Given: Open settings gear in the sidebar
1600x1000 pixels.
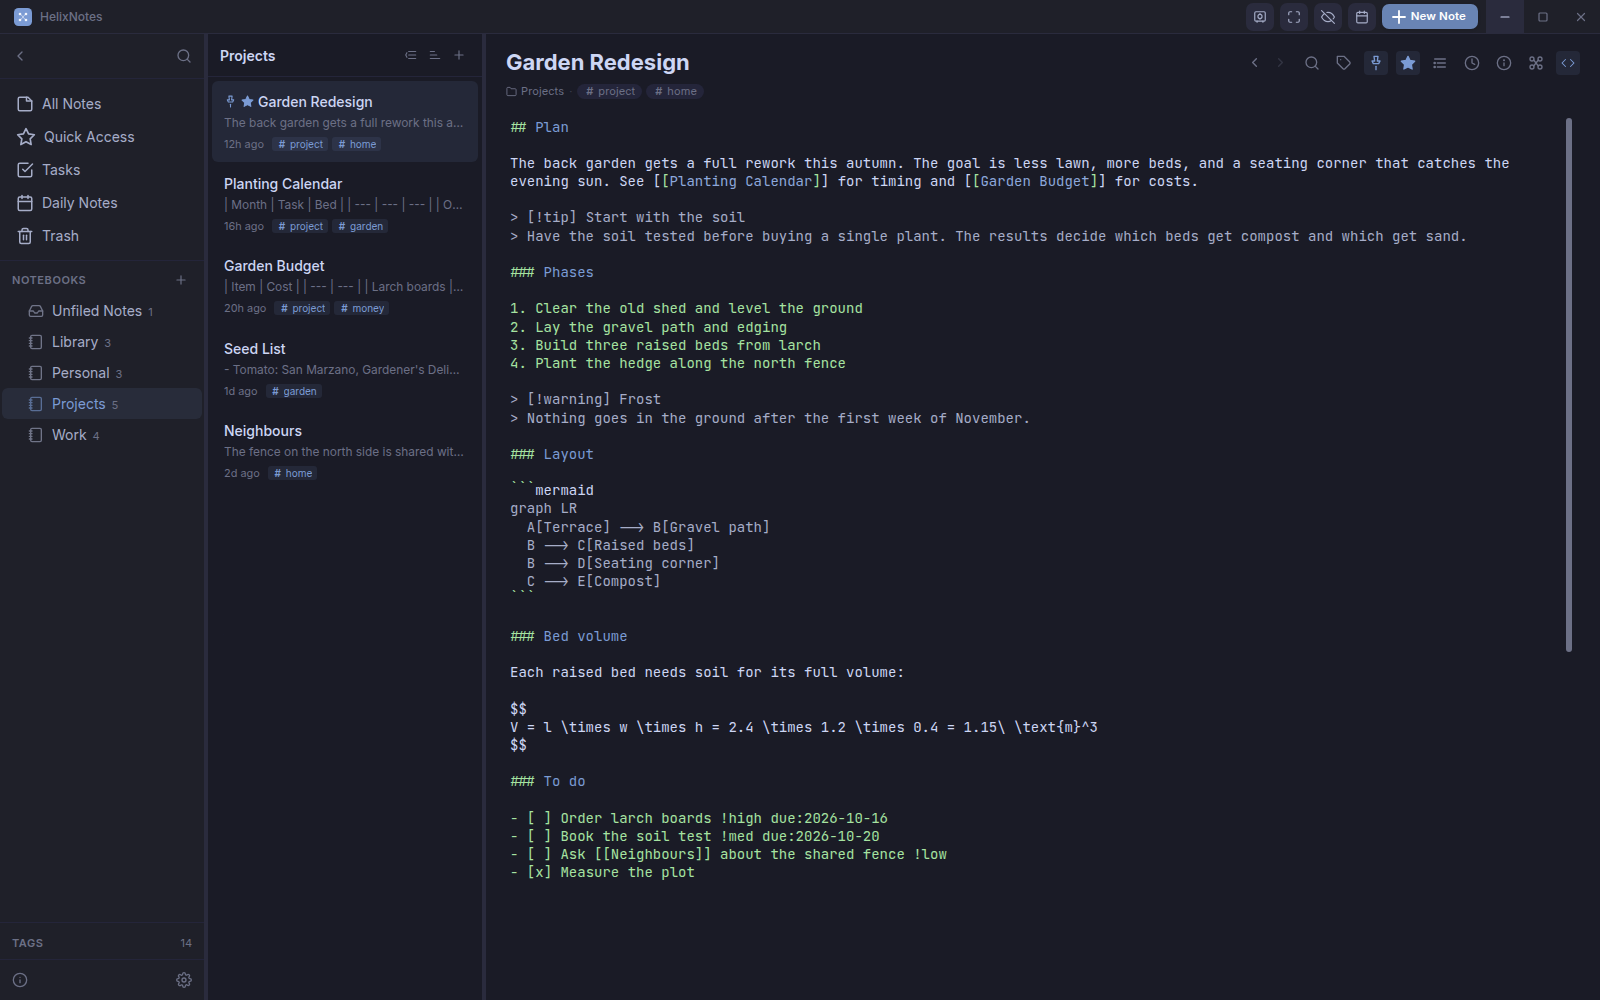Looking at the screenshot, I should [x=184, y=980].
